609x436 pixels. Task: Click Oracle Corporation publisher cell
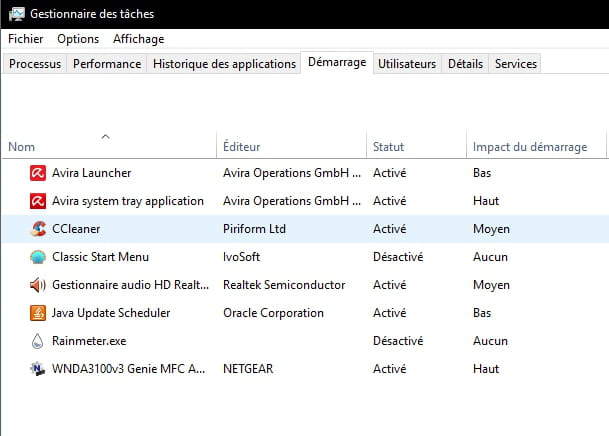[273, 313]
